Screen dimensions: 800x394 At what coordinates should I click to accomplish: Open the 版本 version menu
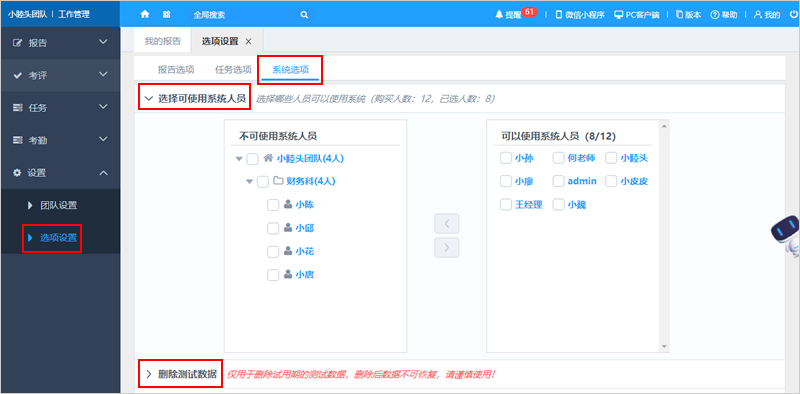688,15
